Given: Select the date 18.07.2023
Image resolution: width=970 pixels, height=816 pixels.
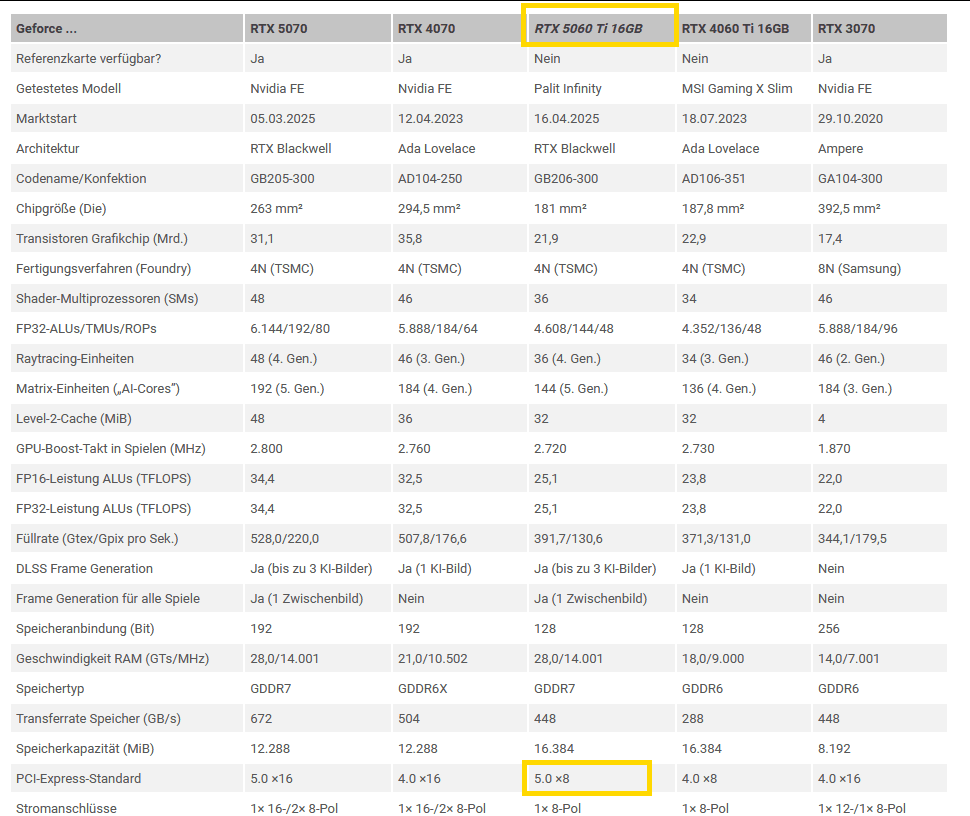Looking at the screenshot, I should click(714, 119).
